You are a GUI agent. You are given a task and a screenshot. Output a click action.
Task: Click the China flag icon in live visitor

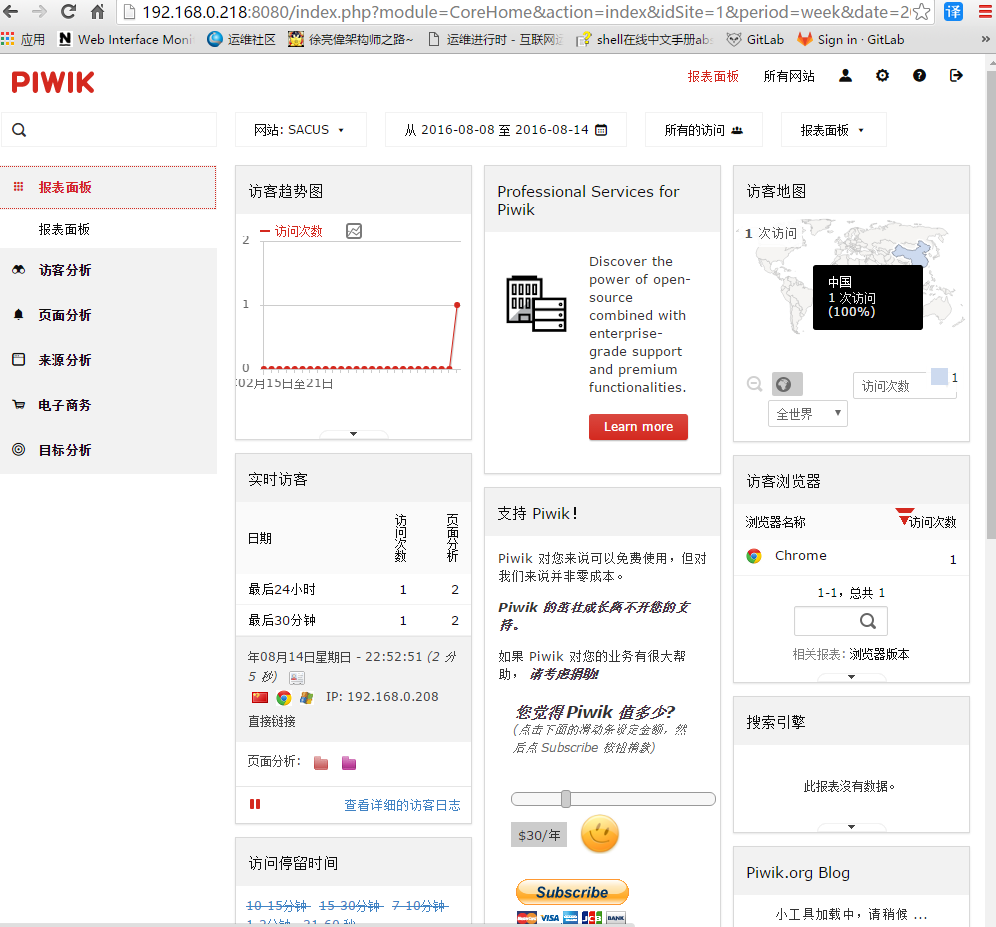[260, 698]
